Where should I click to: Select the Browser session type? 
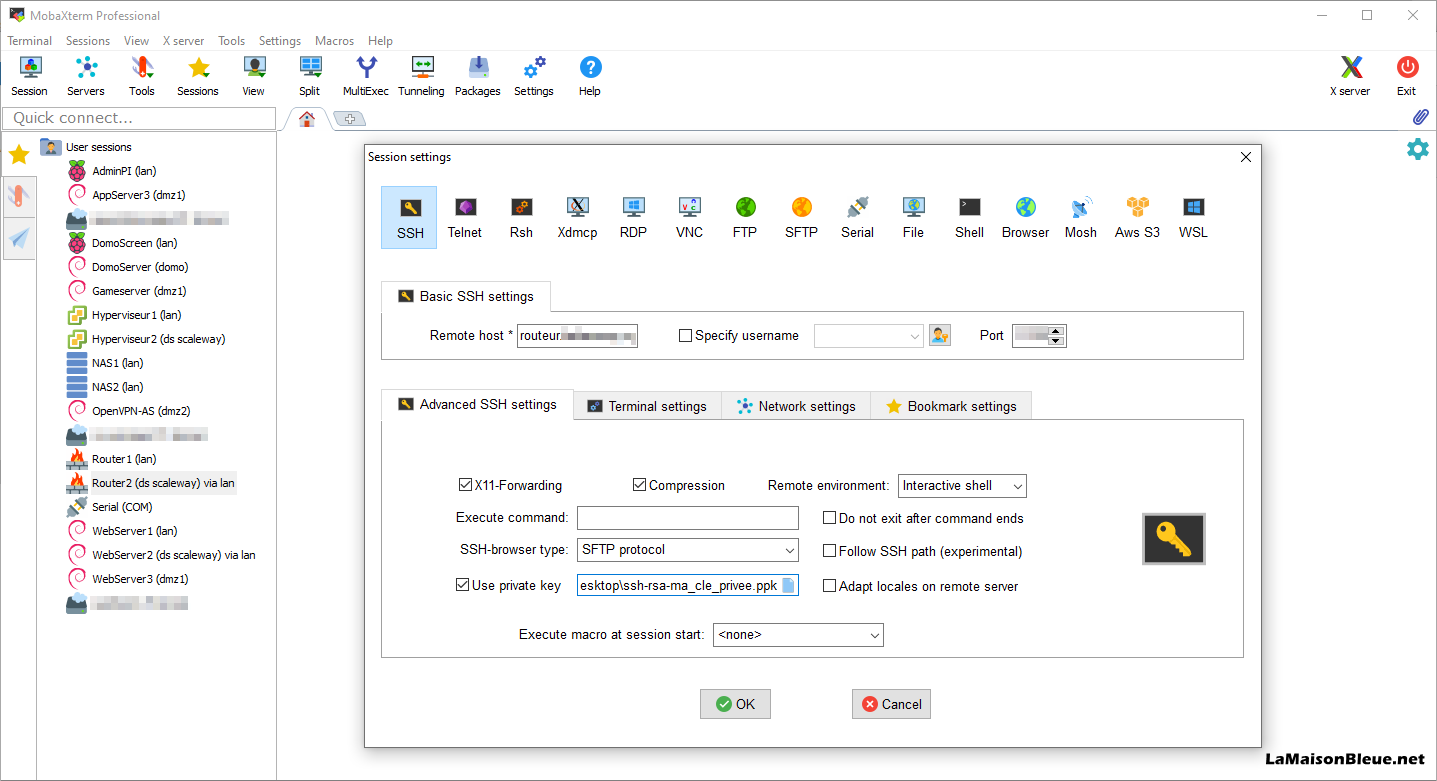click(x=1025, y=217)
